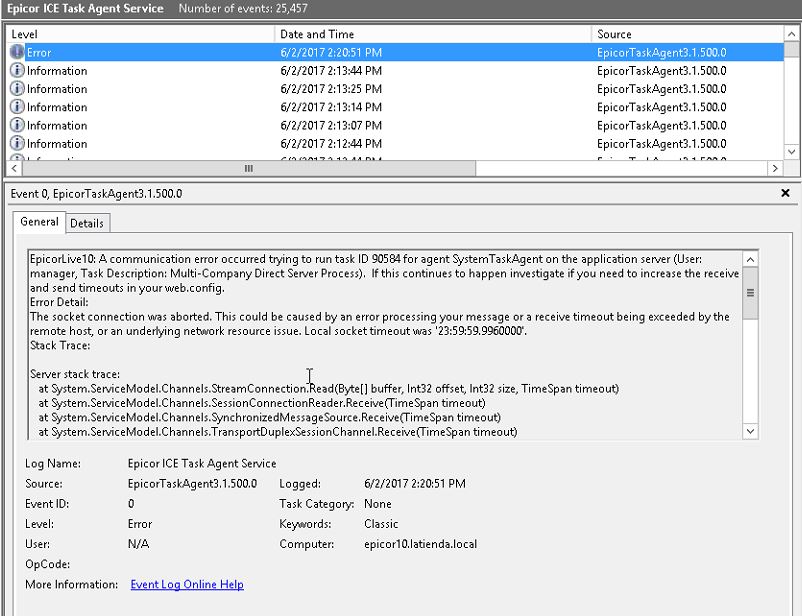Sort events by Source column
Viewport: 802px width, 616px height.
click(x=687, y=34)
